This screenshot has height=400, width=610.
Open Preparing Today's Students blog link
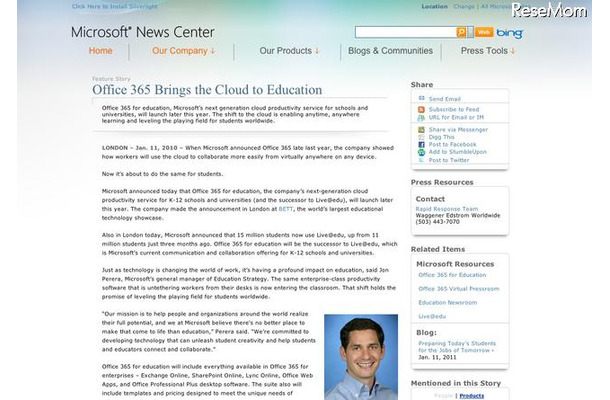(x=457, y=347)
